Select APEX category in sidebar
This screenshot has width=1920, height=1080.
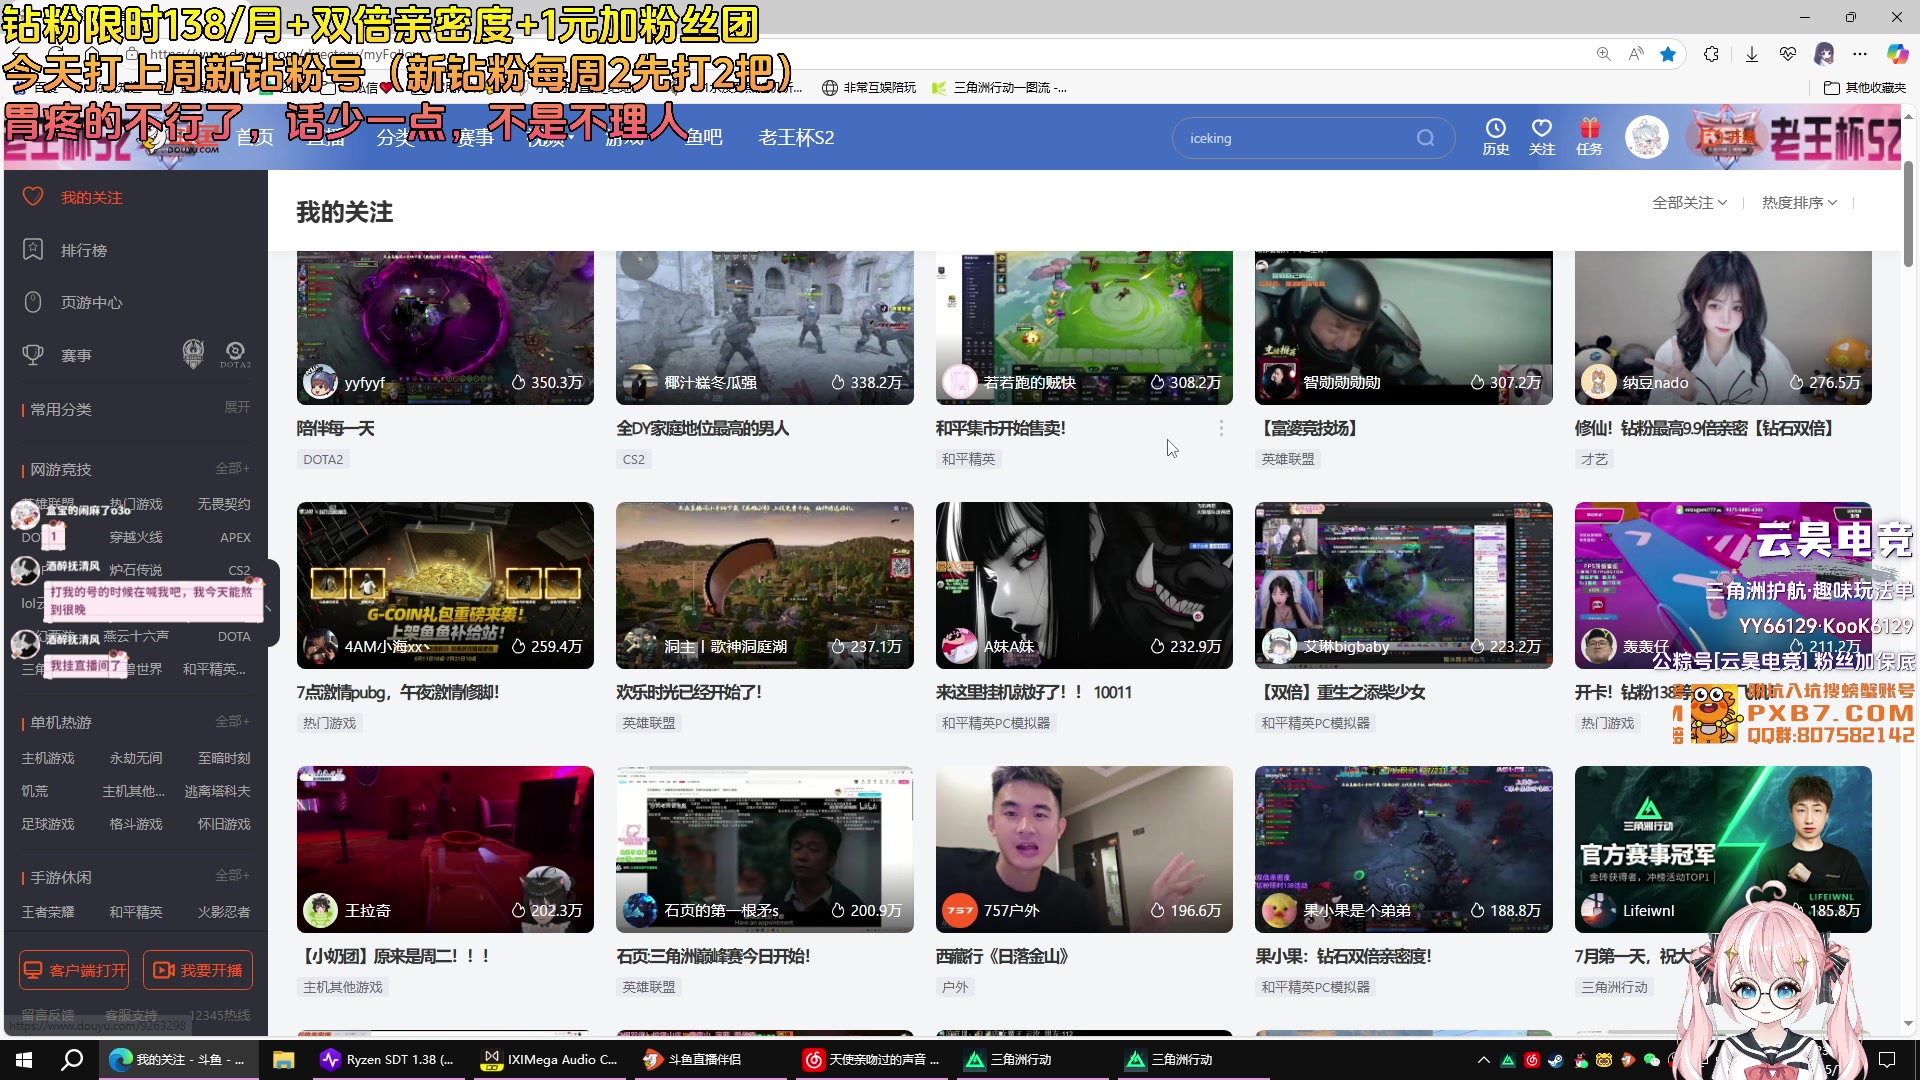pyautogui.click(x=235, y=537)
